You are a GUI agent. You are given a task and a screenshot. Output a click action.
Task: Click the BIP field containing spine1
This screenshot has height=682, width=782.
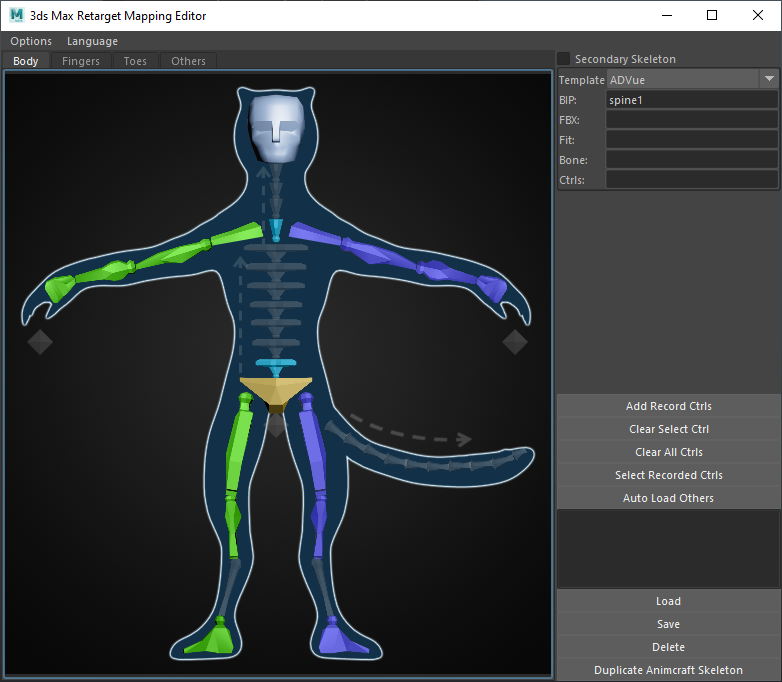(x=692, y=100)
